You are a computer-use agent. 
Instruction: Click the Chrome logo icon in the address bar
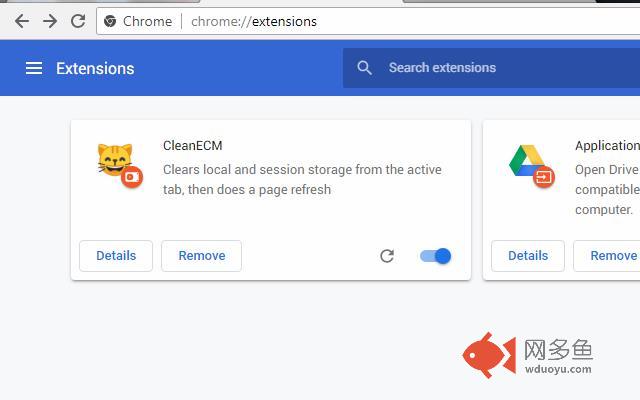coord(110,21)
